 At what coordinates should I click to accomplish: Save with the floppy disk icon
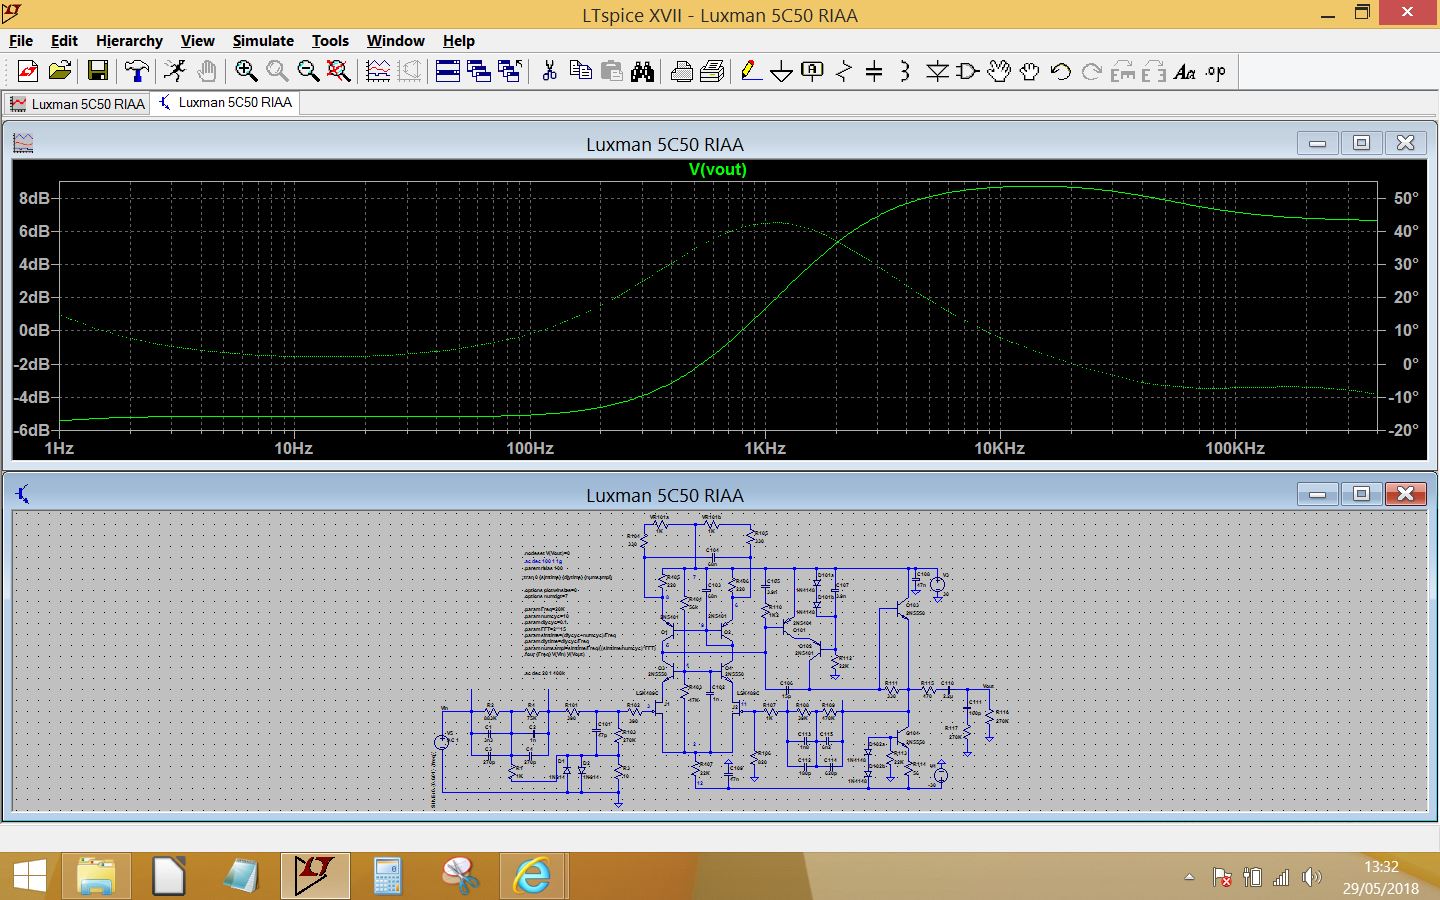point(98,71)
